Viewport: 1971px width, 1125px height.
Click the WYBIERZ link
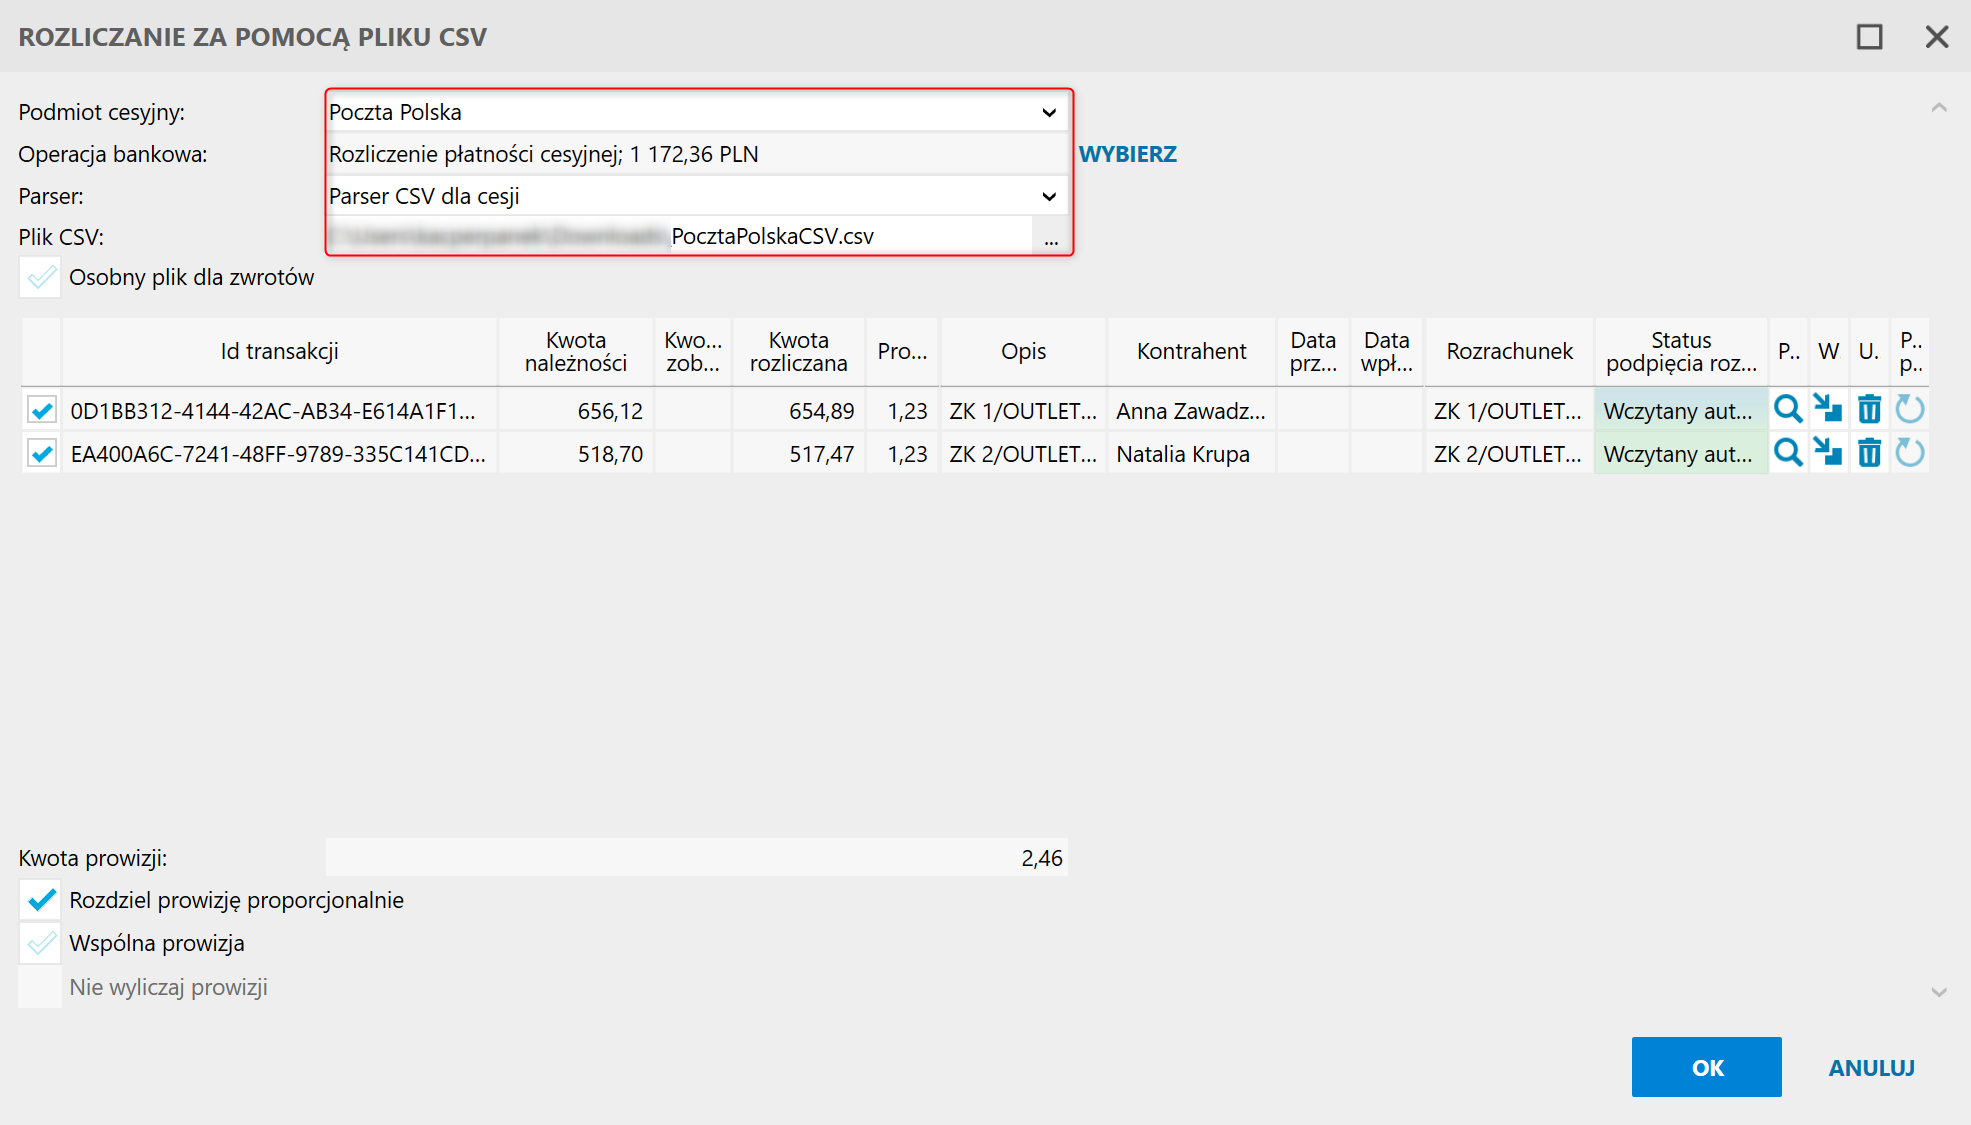(x=1127, y=154)
